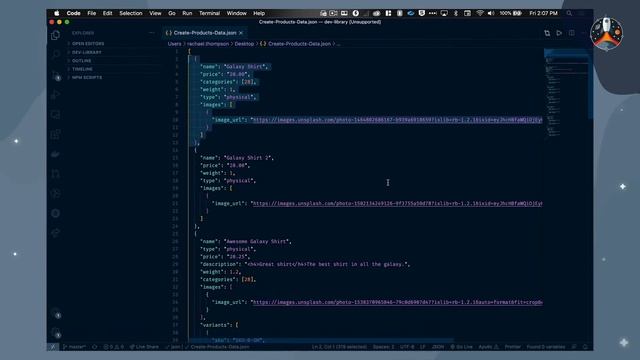Click the LF end-of-line setting in status bar
Image resolution: width=640 pixels, height=360 pixels.
click(423, 347)
